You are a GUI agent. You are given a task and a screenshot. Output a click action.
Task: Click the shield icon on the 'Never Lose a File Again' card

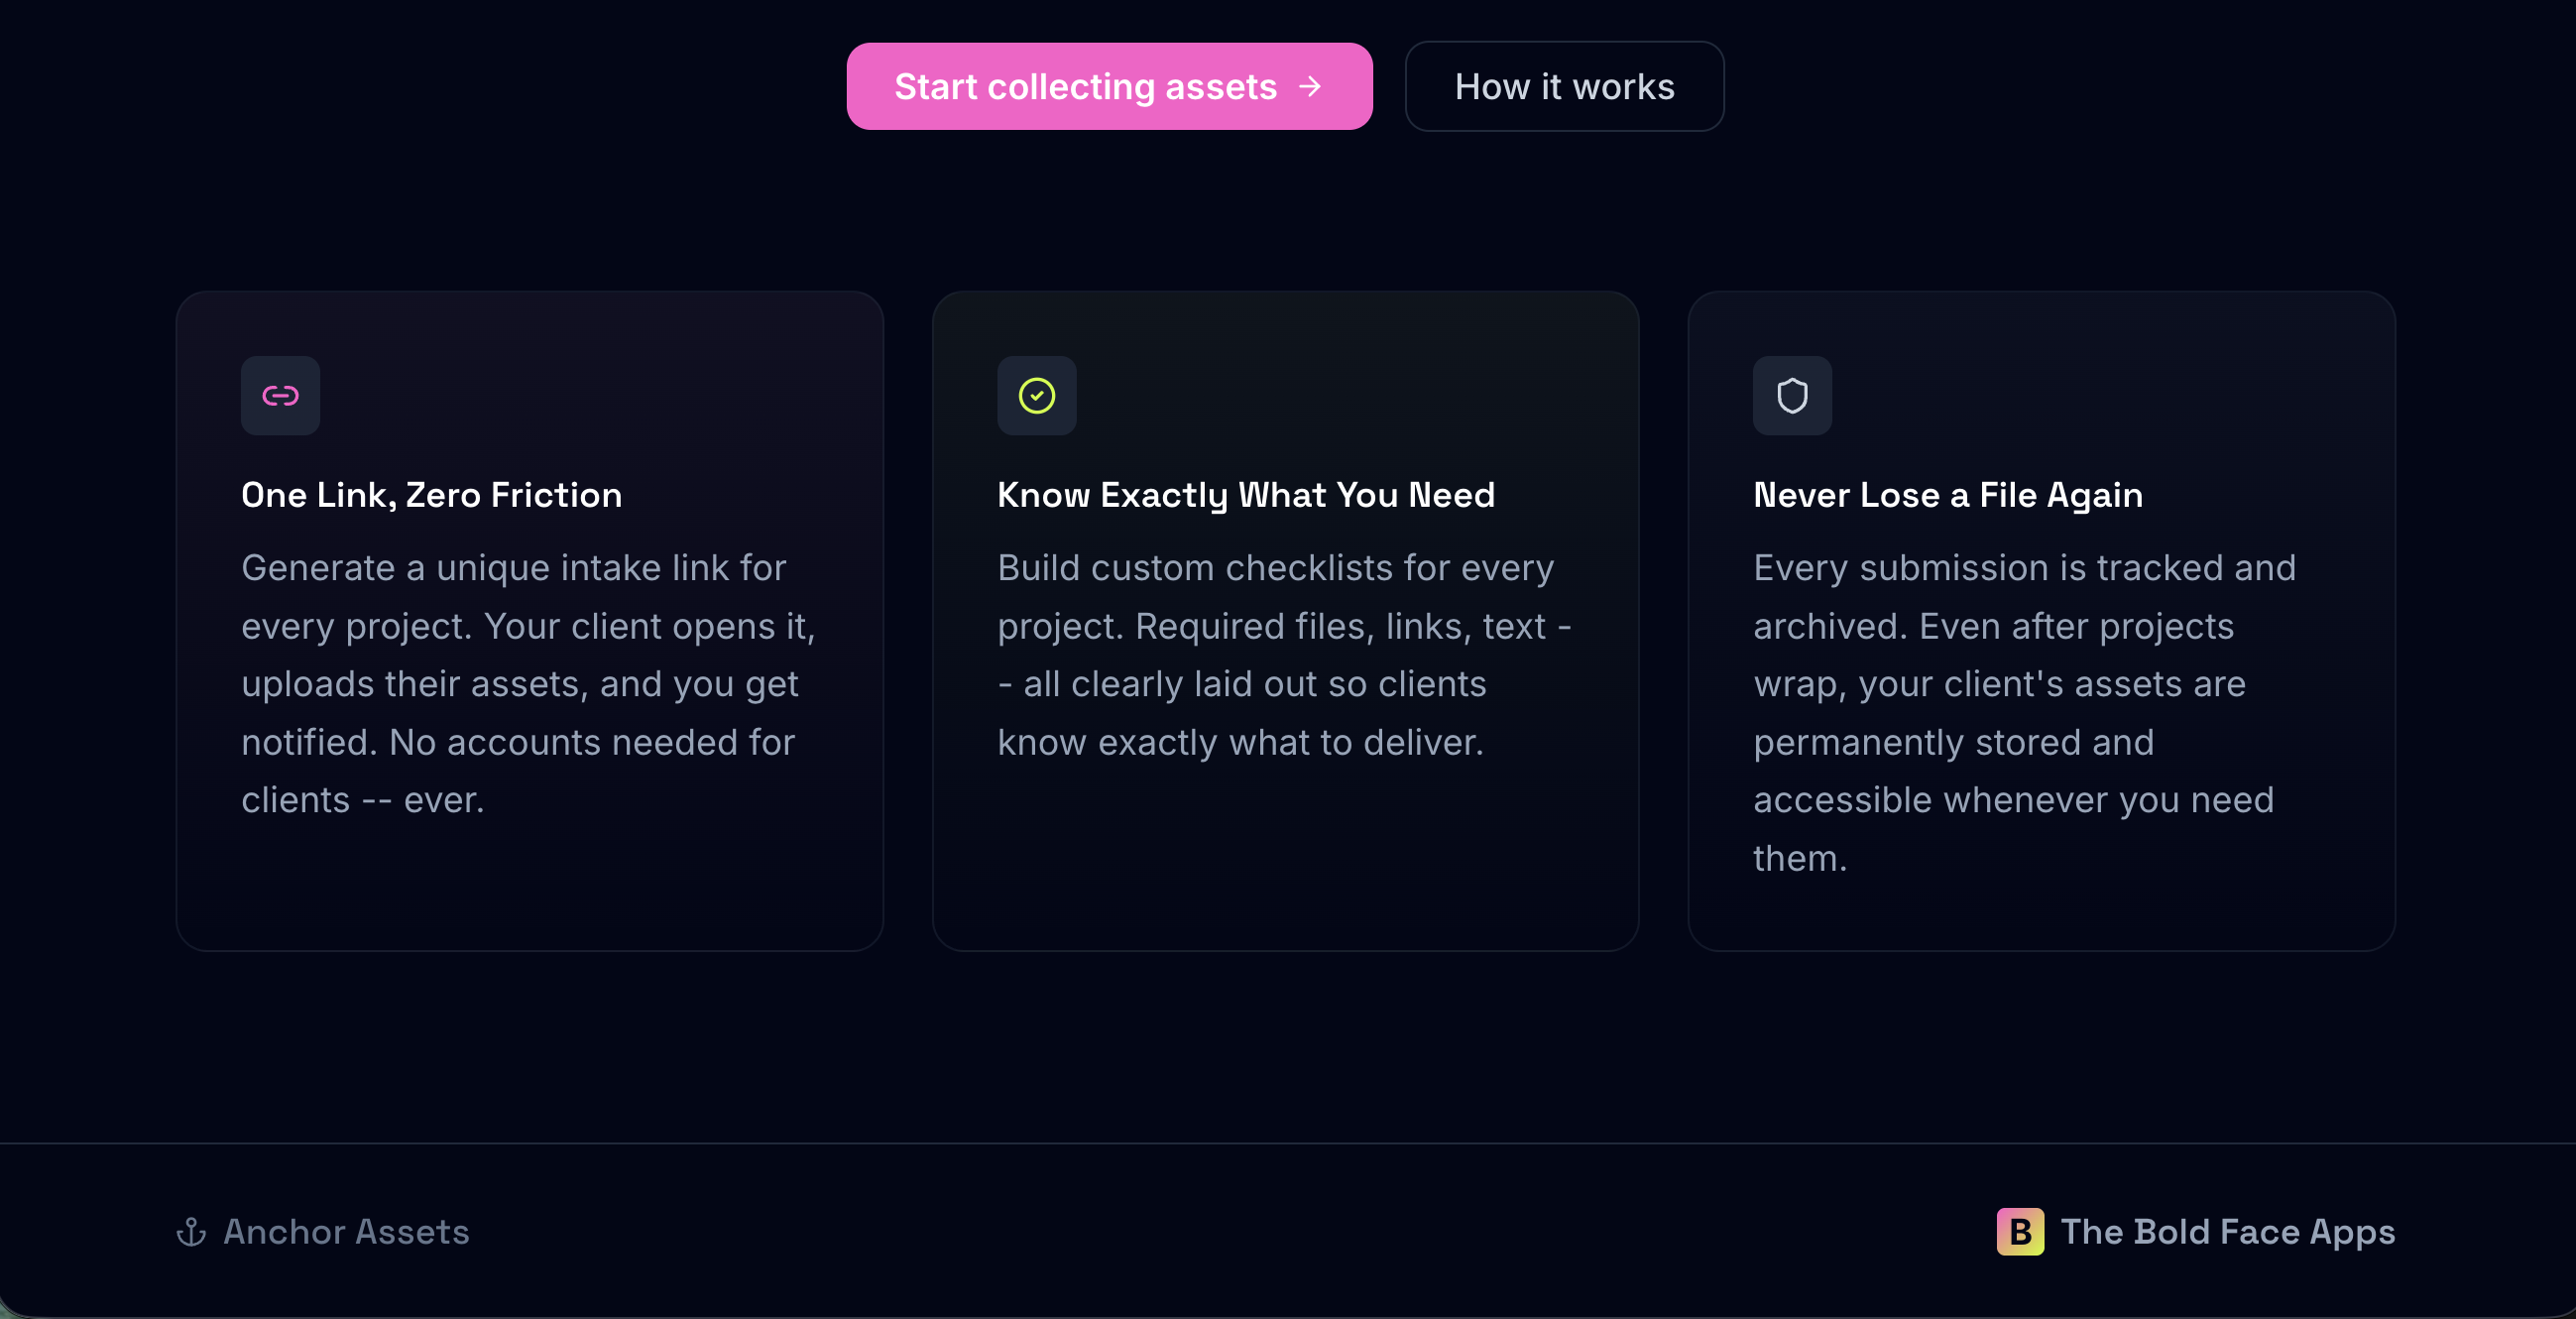click(x=1793, y=395)
